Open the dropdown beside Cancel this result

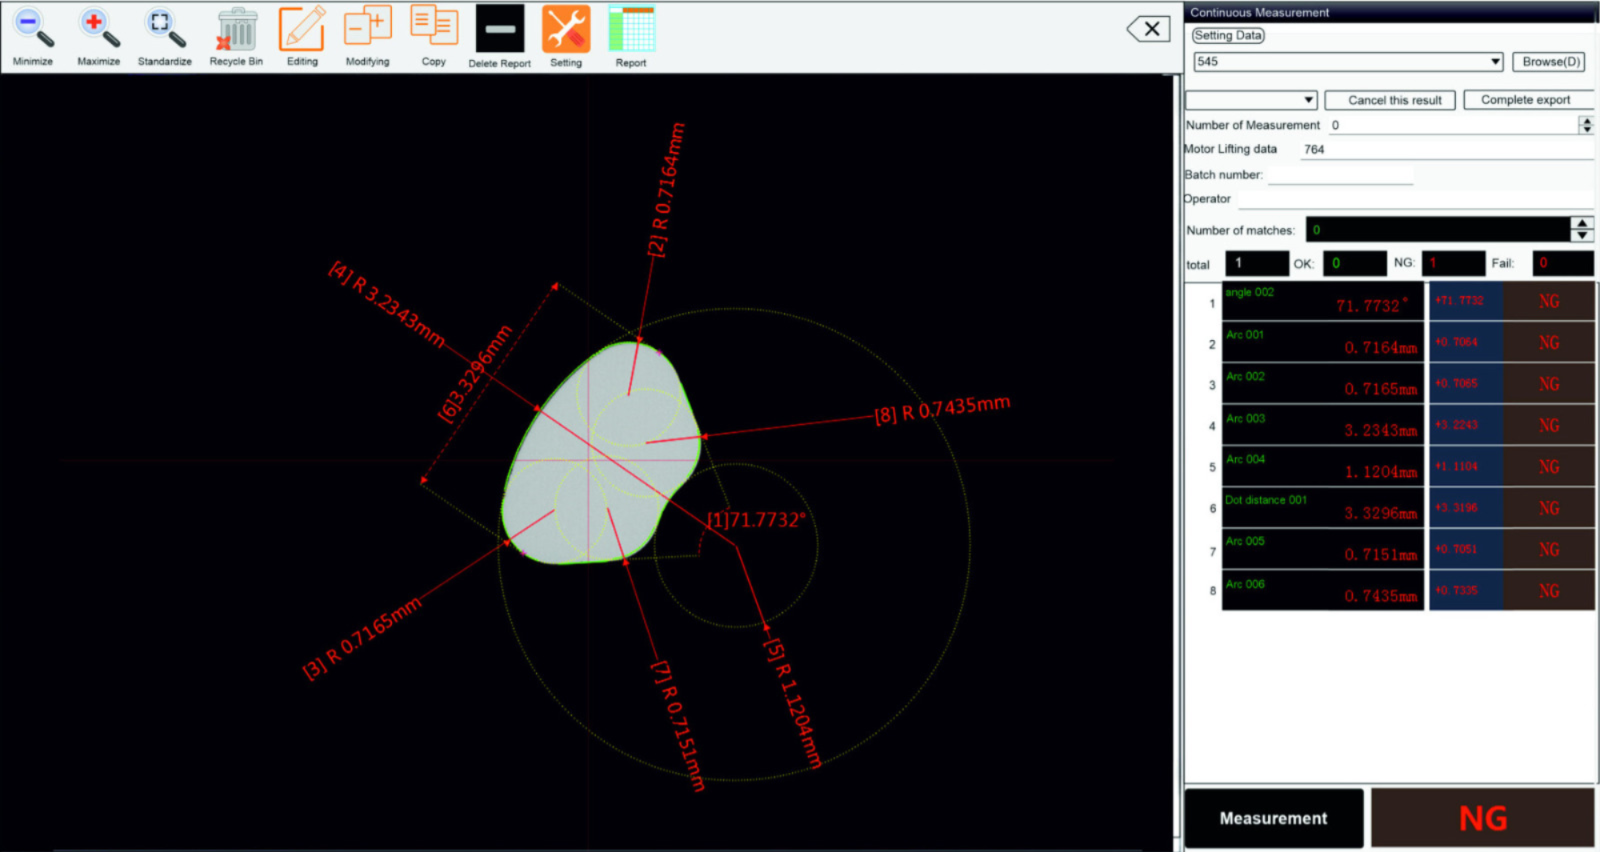point(1309,100)
